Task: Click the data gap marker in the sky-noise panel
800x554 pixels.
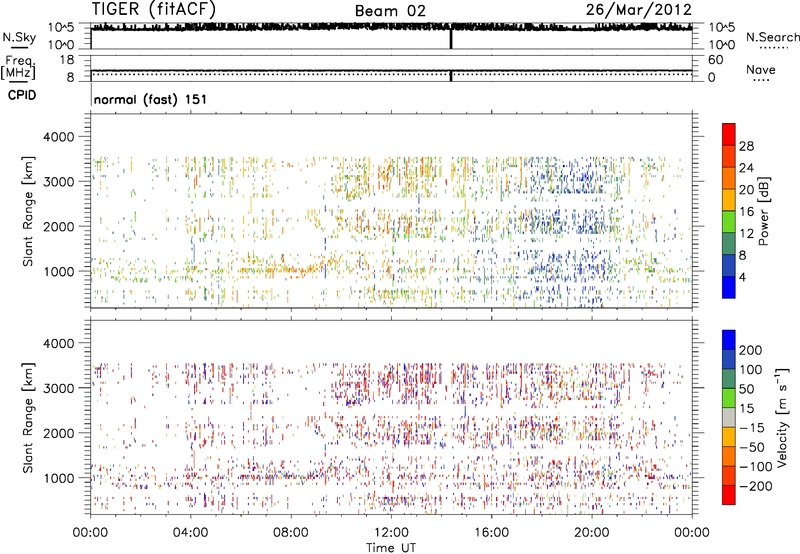Action: click(451, 39)
